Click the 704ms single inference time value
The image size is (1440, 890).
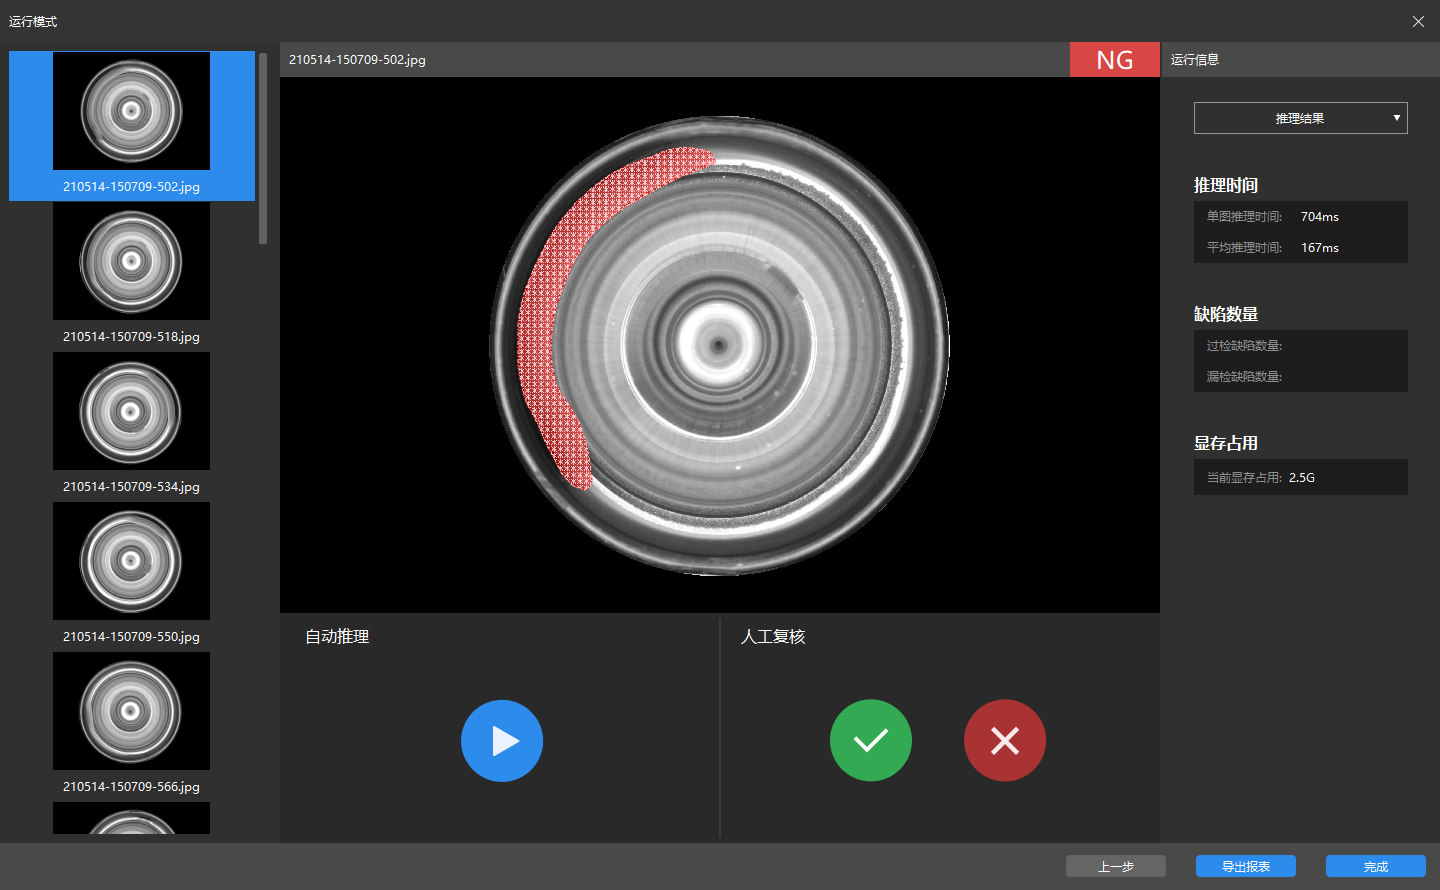[1320, 217]
